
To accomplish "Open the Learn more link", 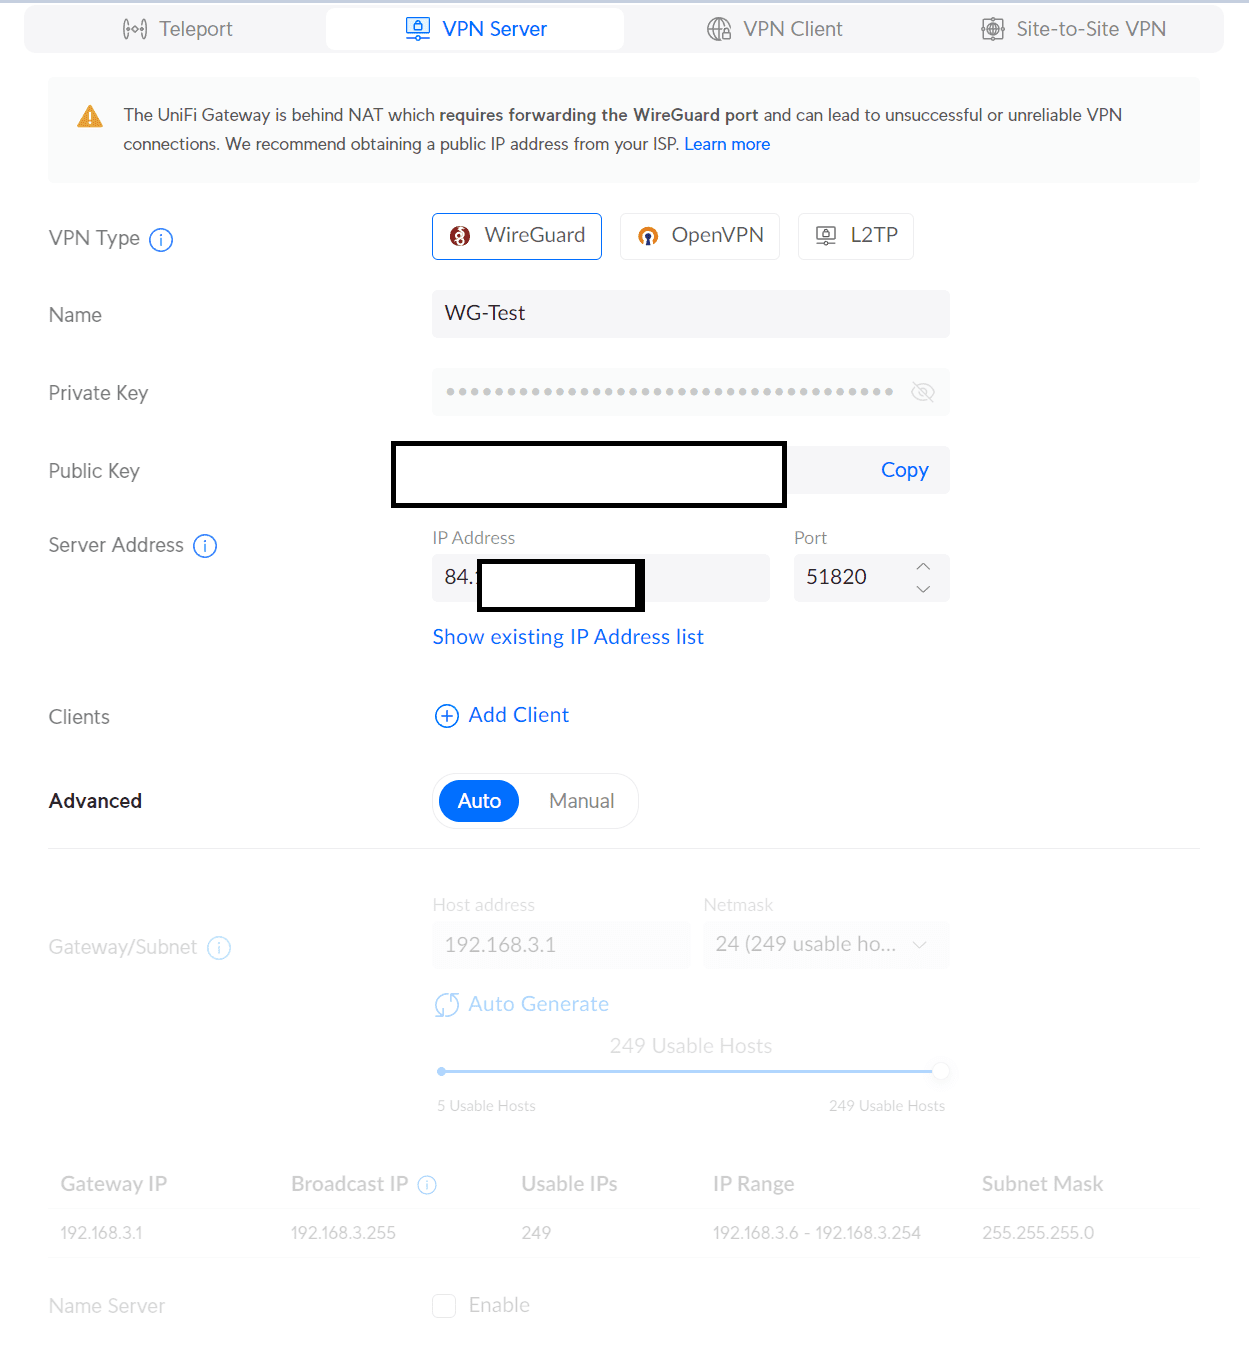I will point(727,144).
